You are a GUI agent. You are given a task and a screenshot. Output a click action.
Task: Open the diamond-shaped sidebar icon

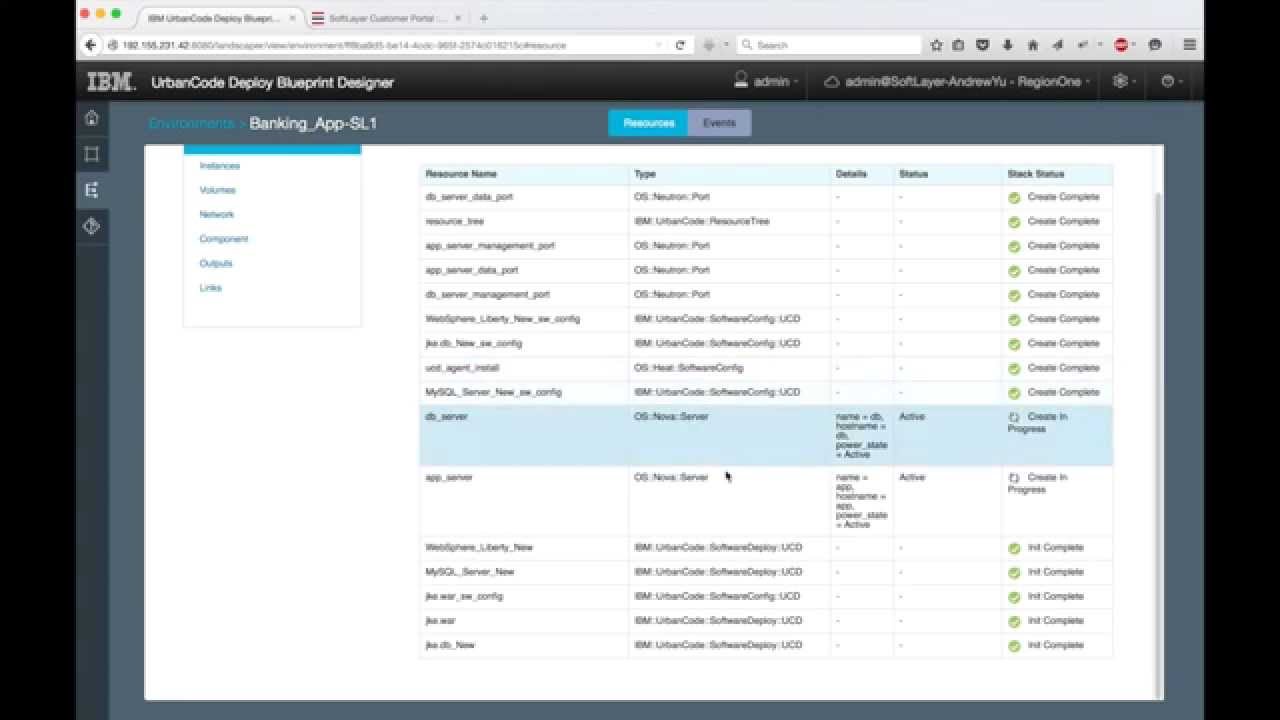click(92, 226)
